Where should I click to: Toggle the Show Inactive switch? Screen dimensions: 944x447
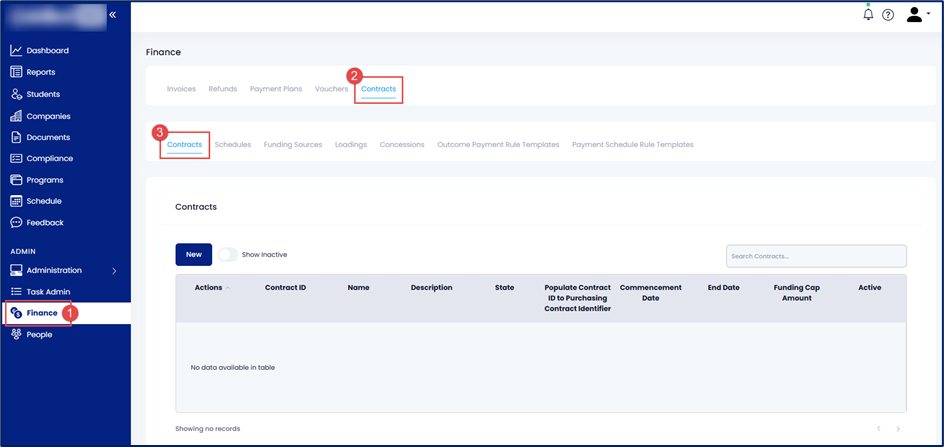[228, 255]
